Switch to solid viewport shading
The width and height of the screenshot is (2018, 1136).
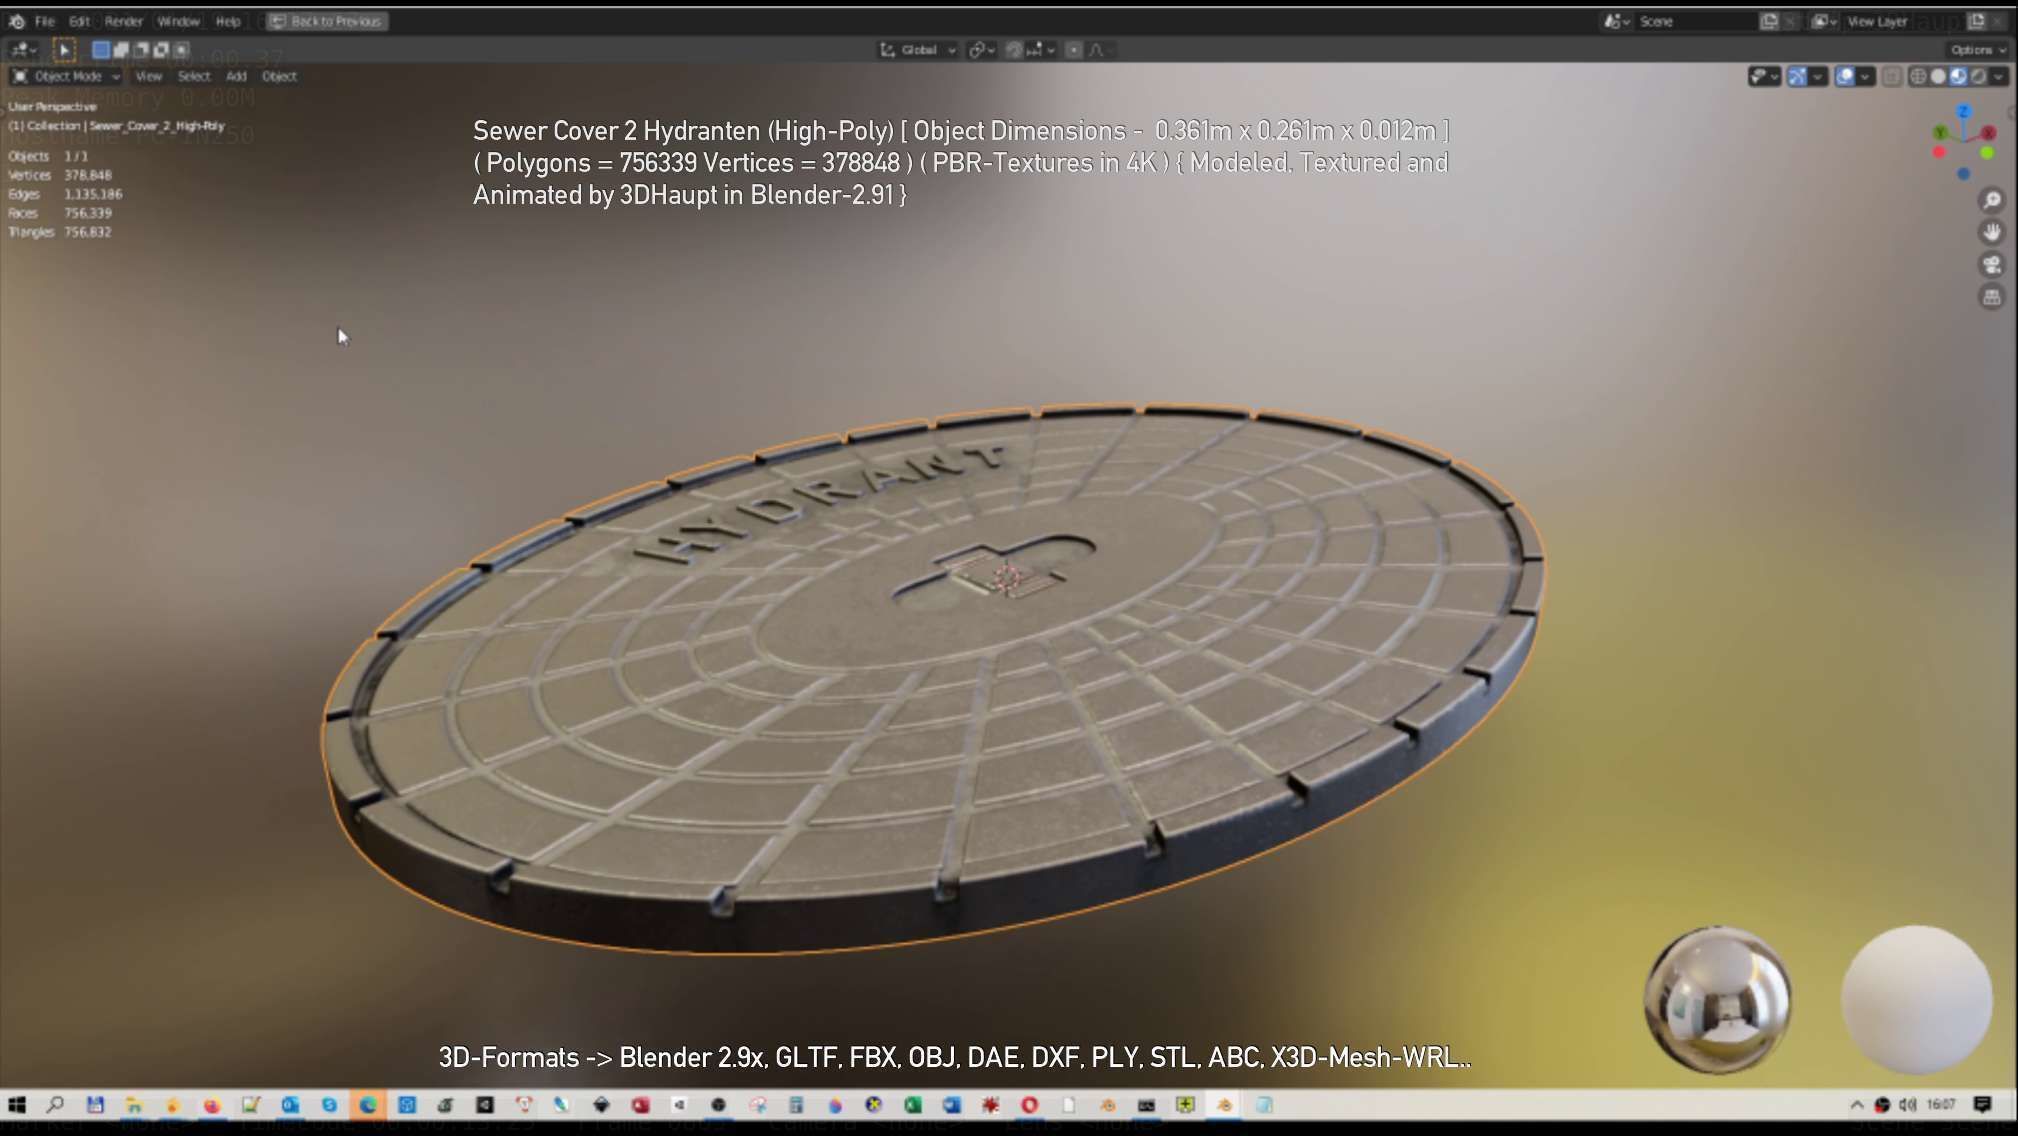click(1938, 76)
